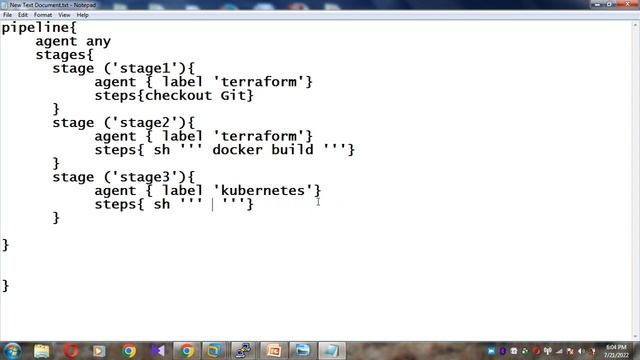
Task: Maximize the Notepad window
Action: click(609, 4)
